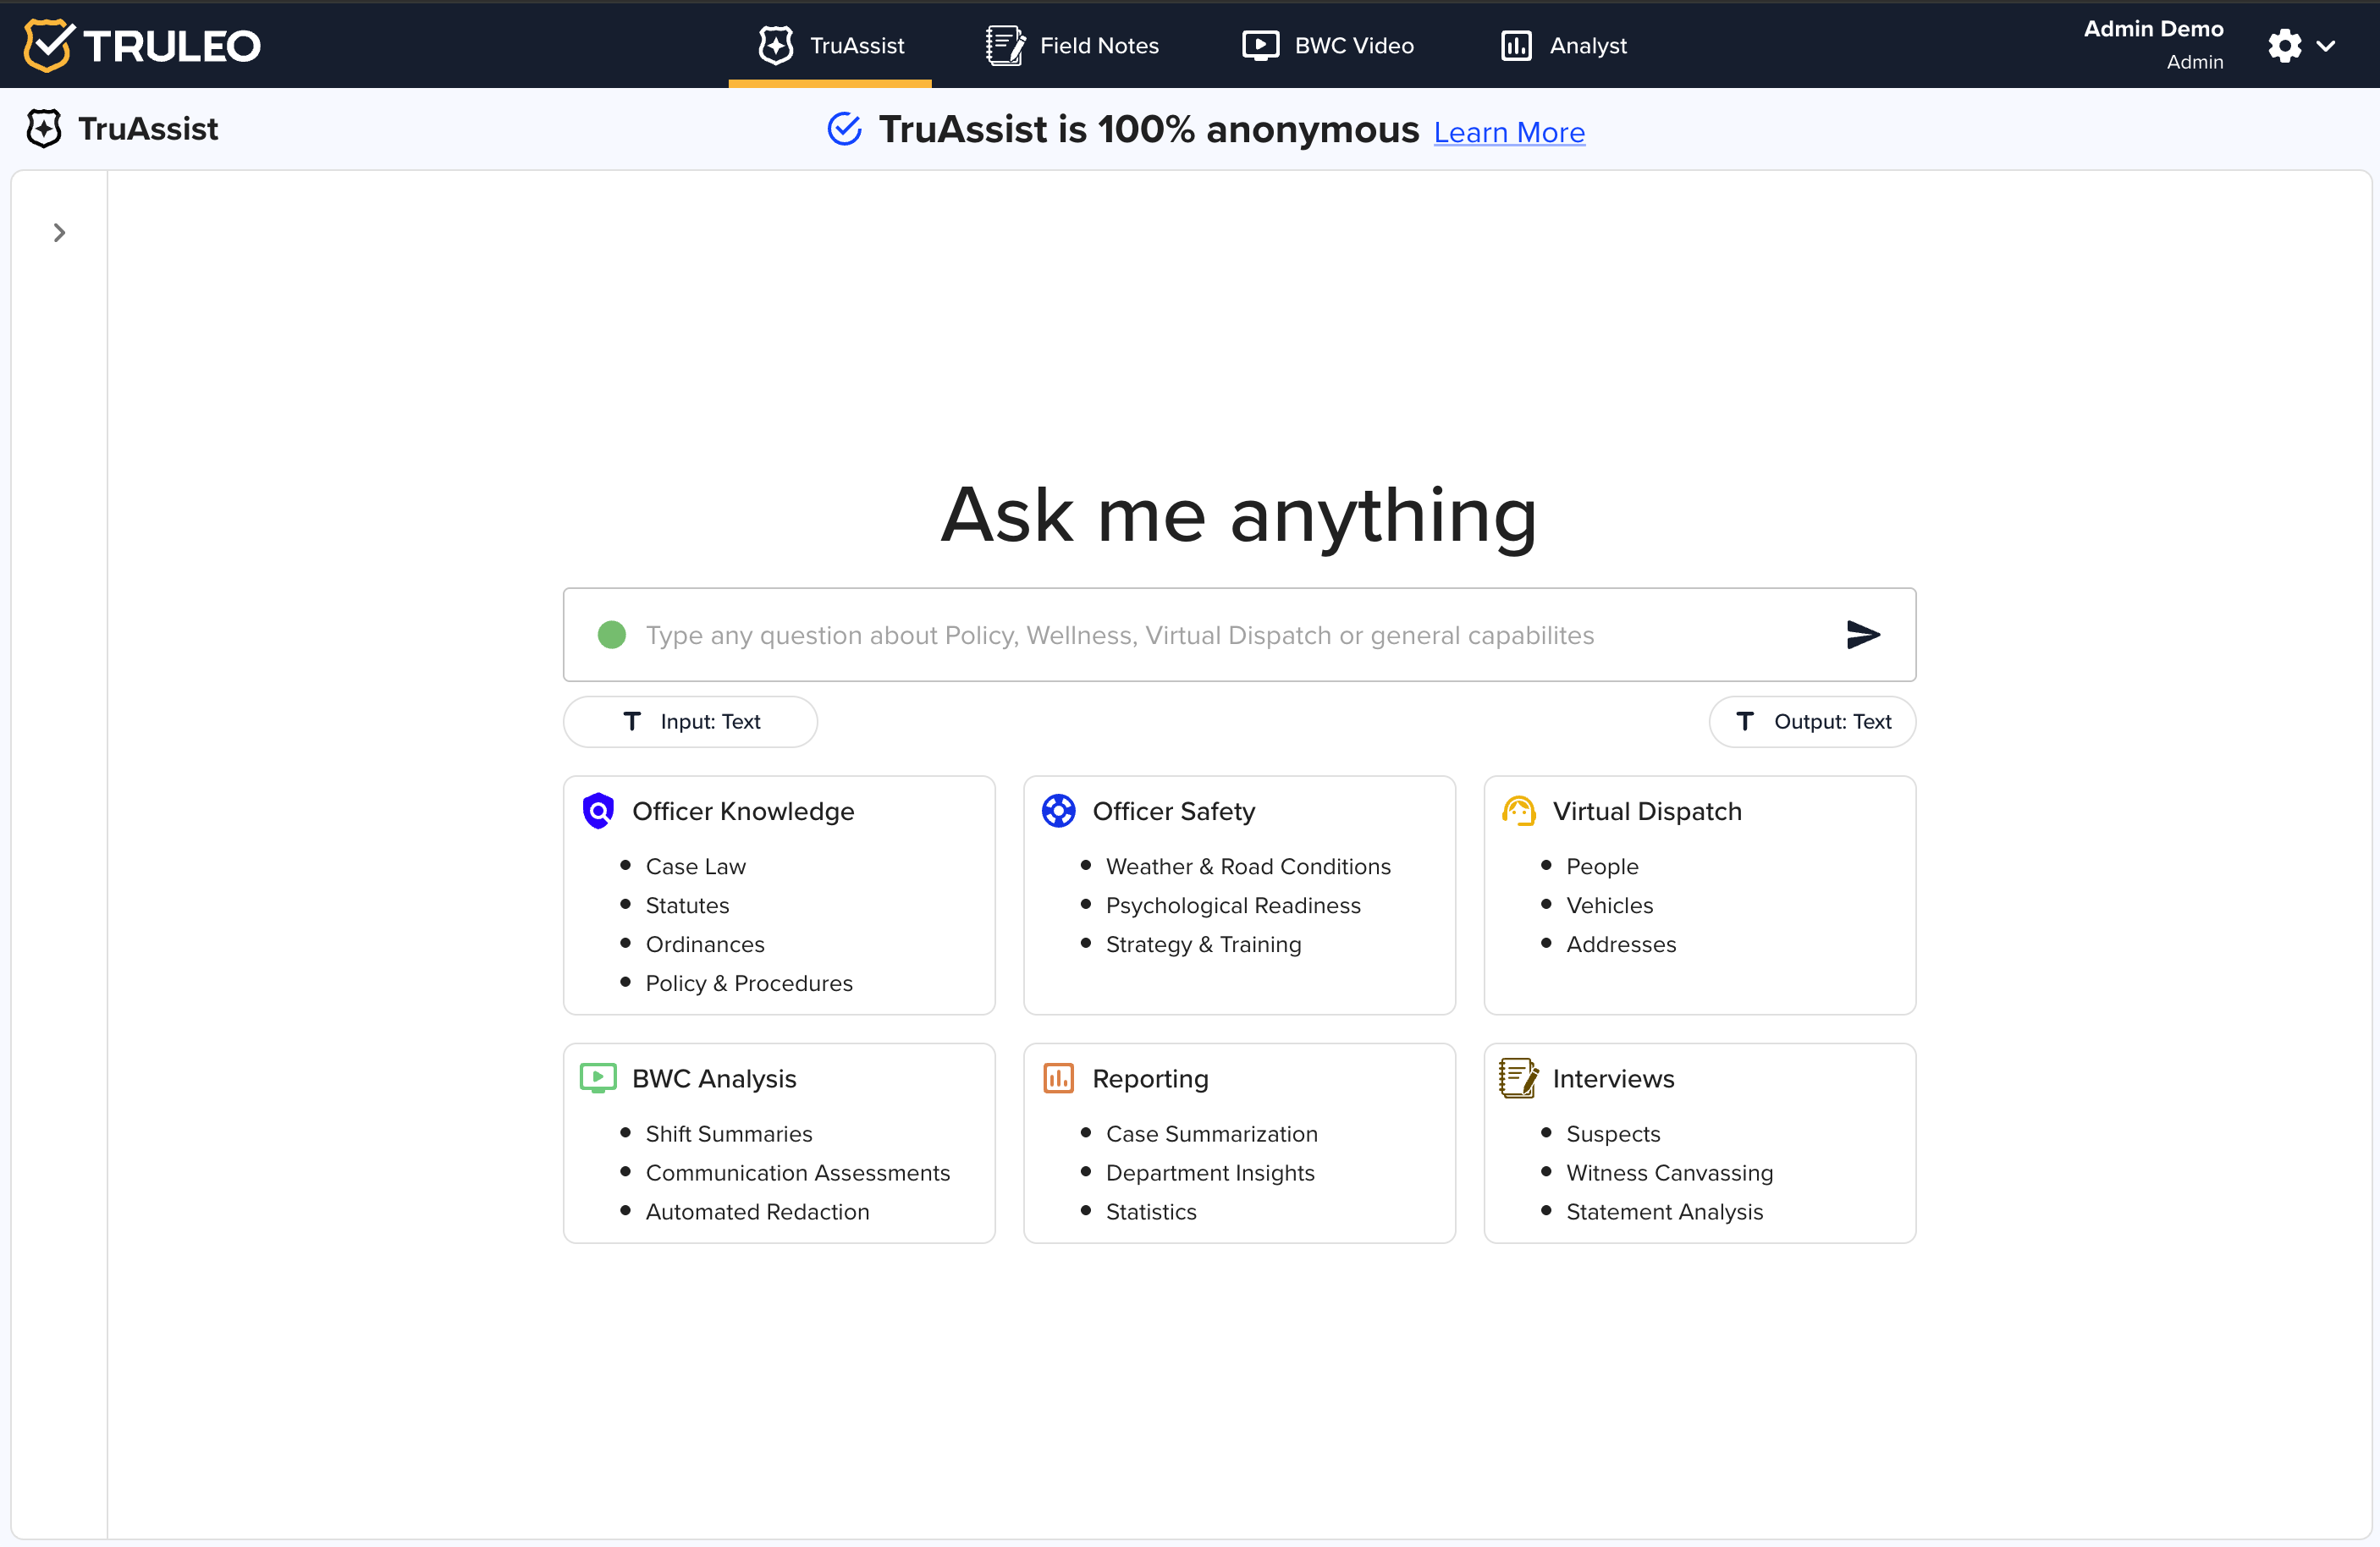Expand the left sidebar chevron
Image resolution: width=2380 pixels, height=1547 pixels.
point(59,233)
